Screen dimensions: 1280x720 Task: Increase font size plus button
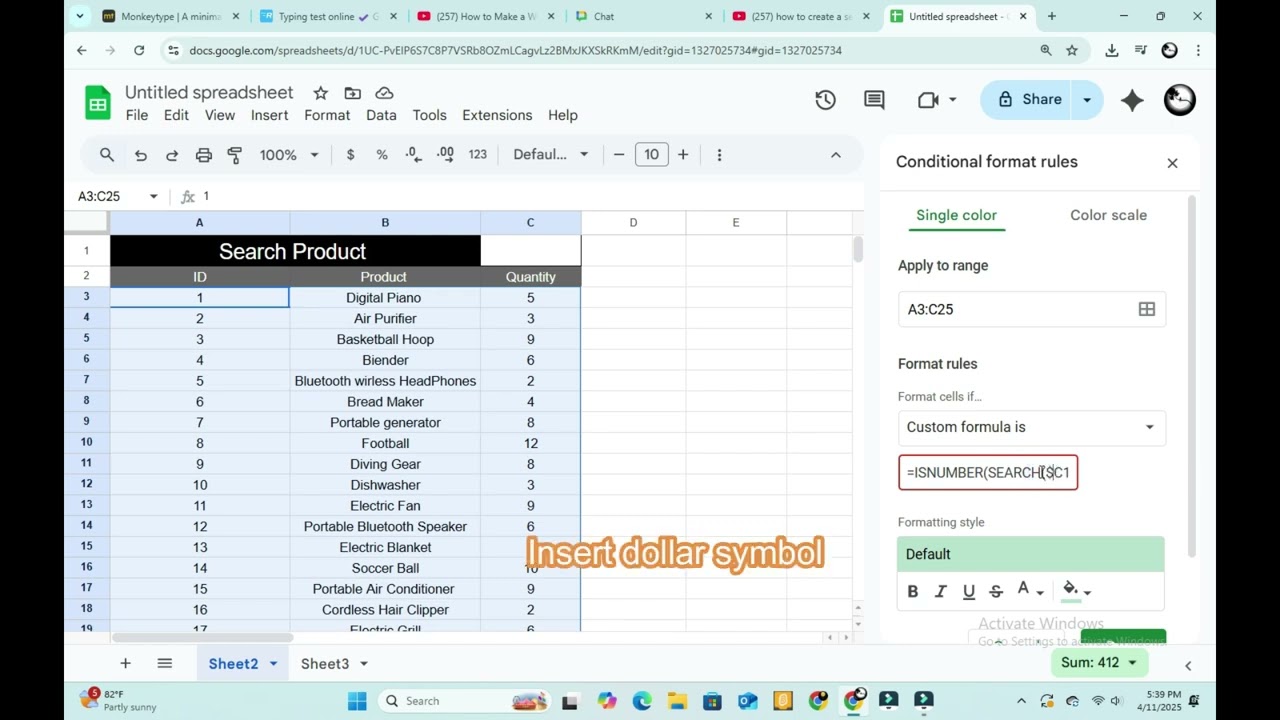tap(683, 155)
